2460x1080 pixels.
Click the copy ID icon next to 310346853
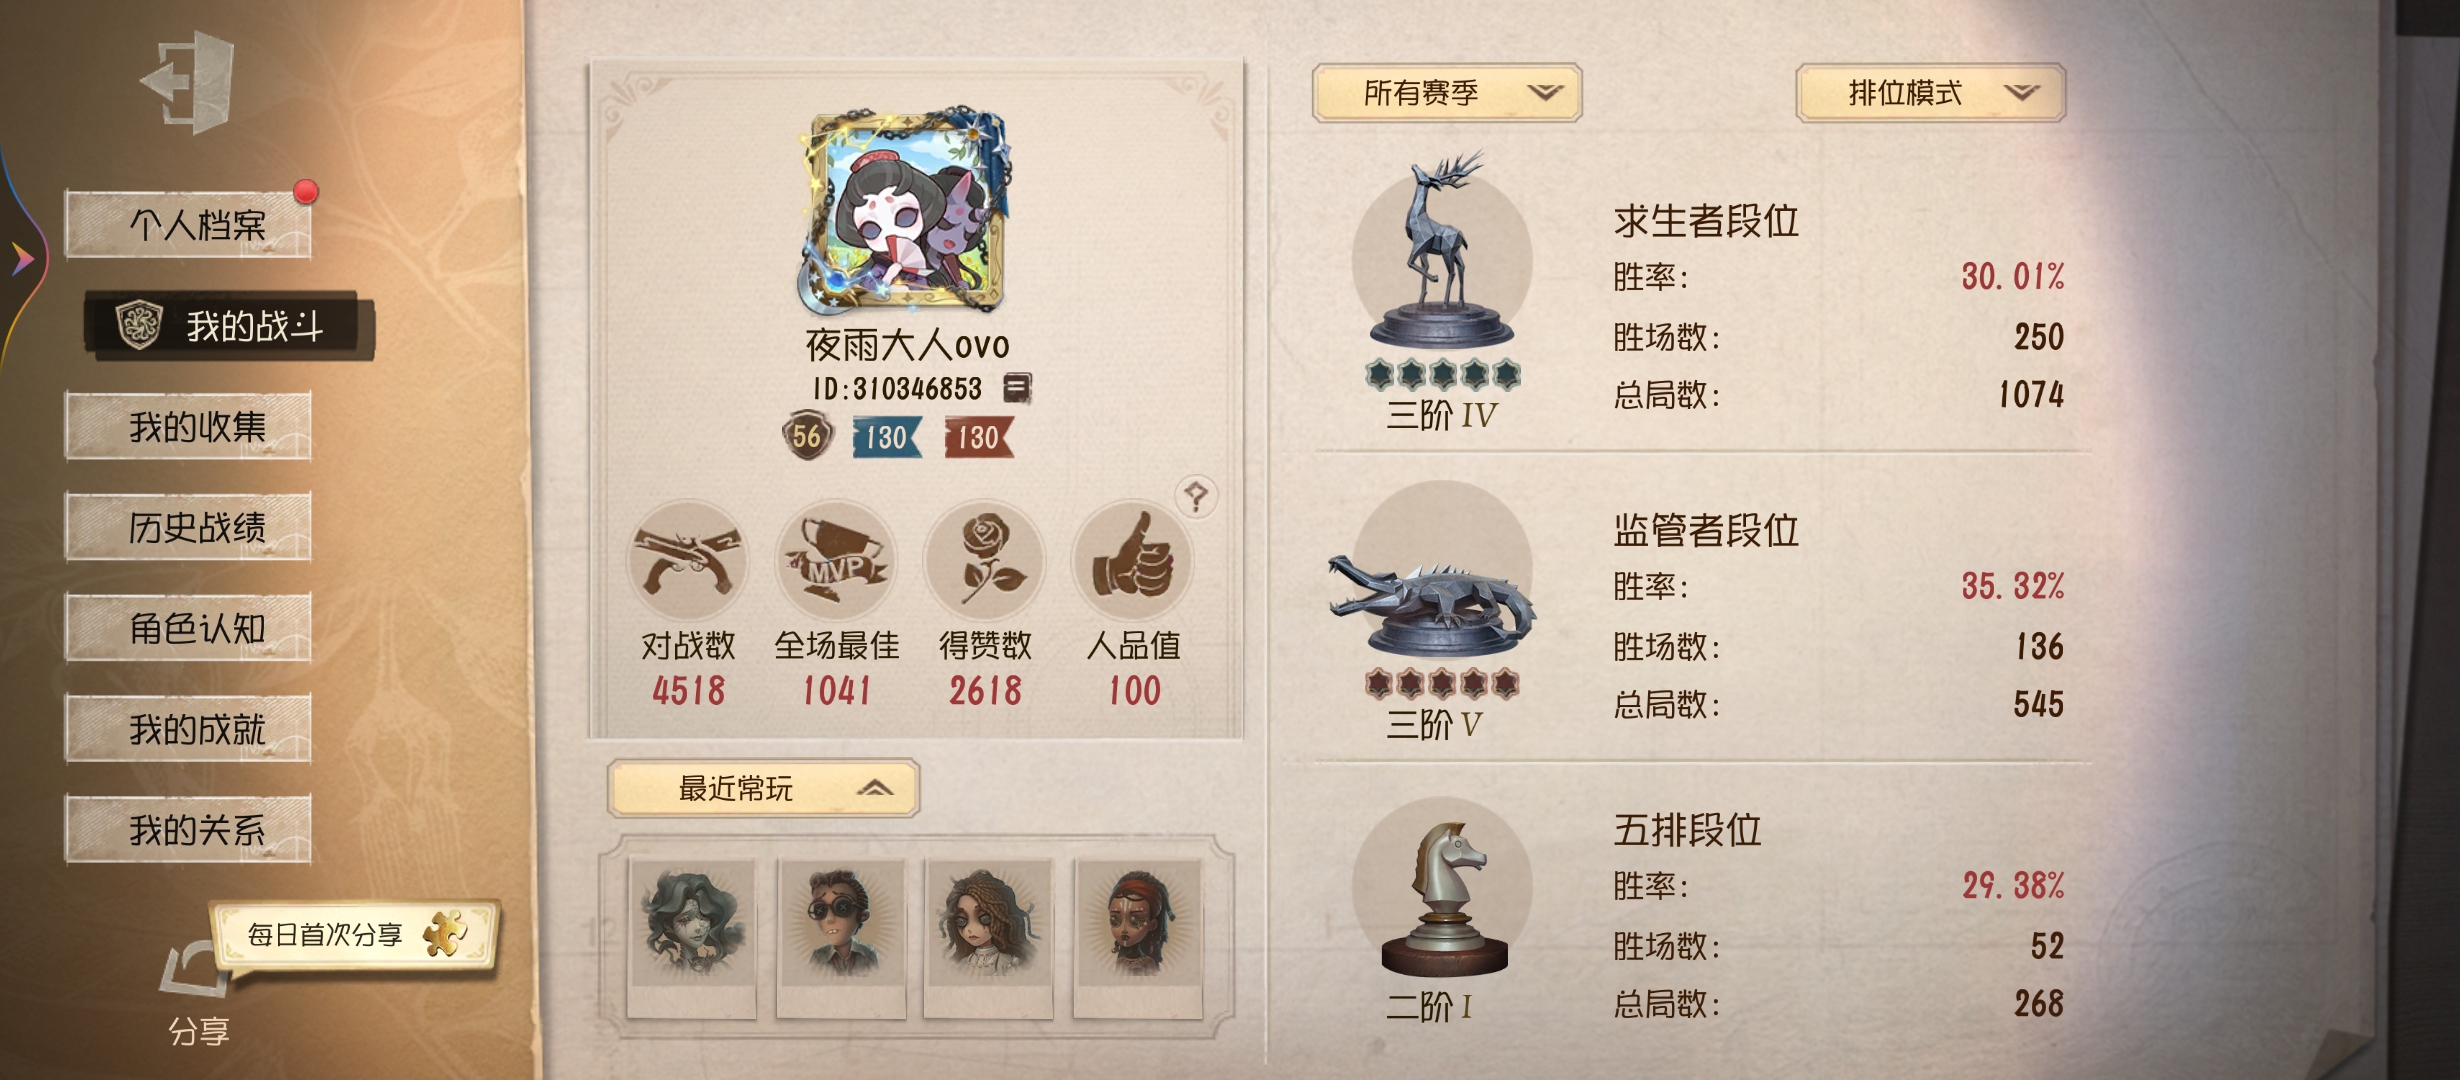tap(1017, 388)
